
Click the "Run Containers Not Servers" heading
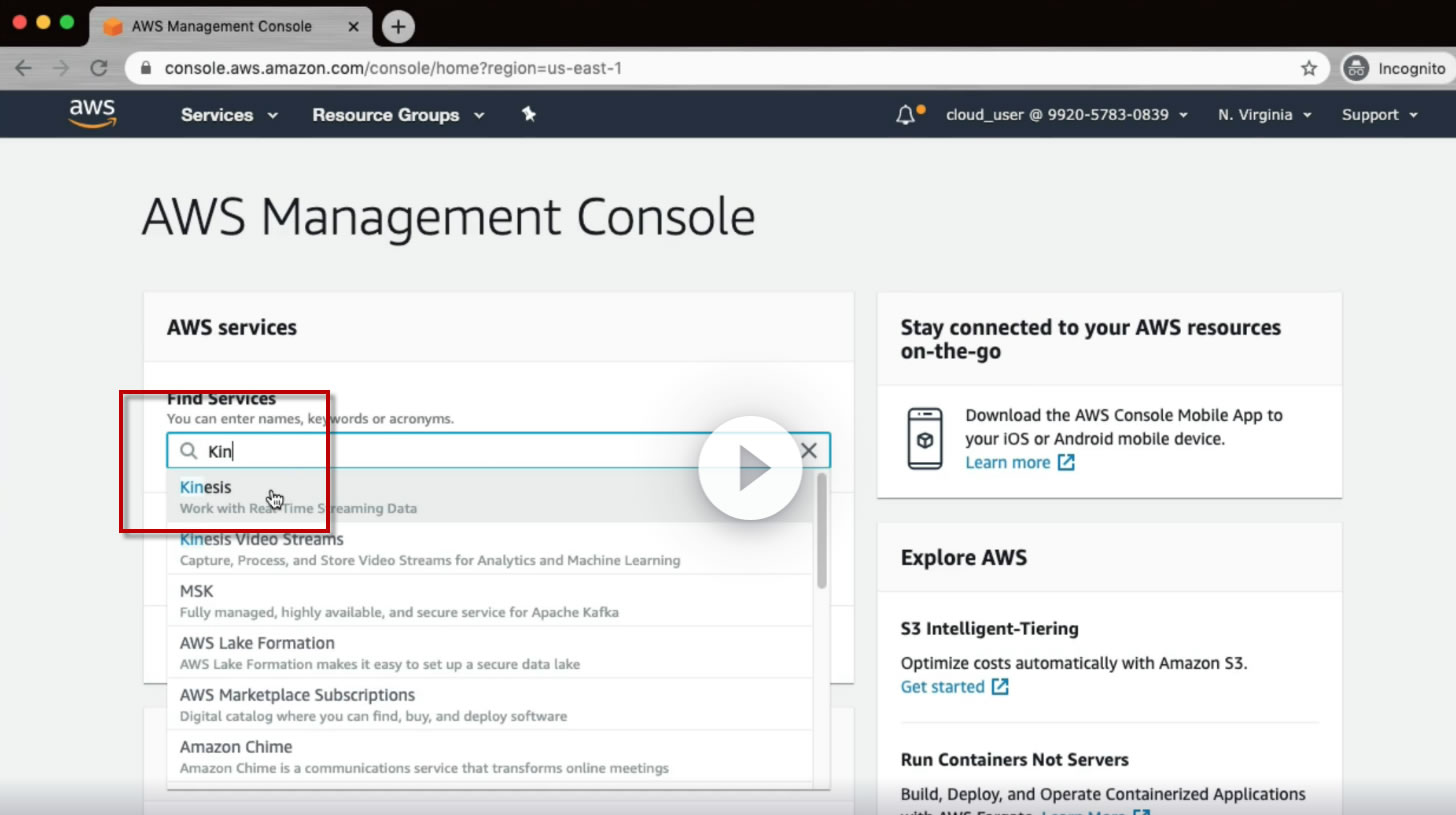(1015, 760)
